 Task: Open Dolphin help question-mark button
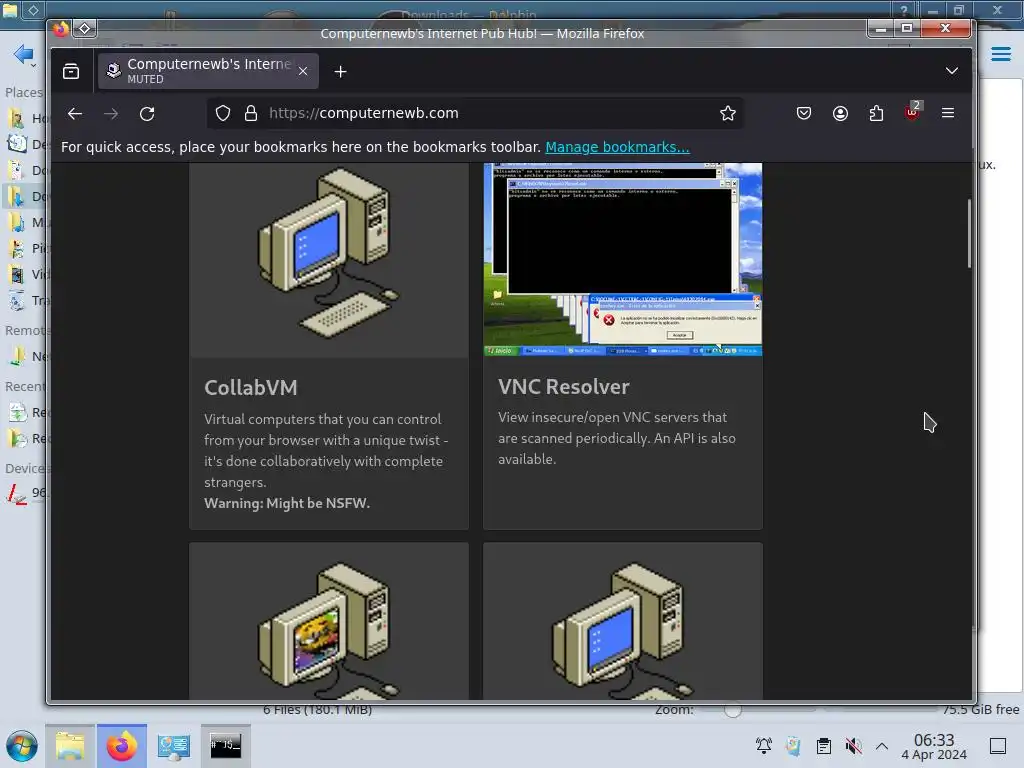click(x=904, y=10)
